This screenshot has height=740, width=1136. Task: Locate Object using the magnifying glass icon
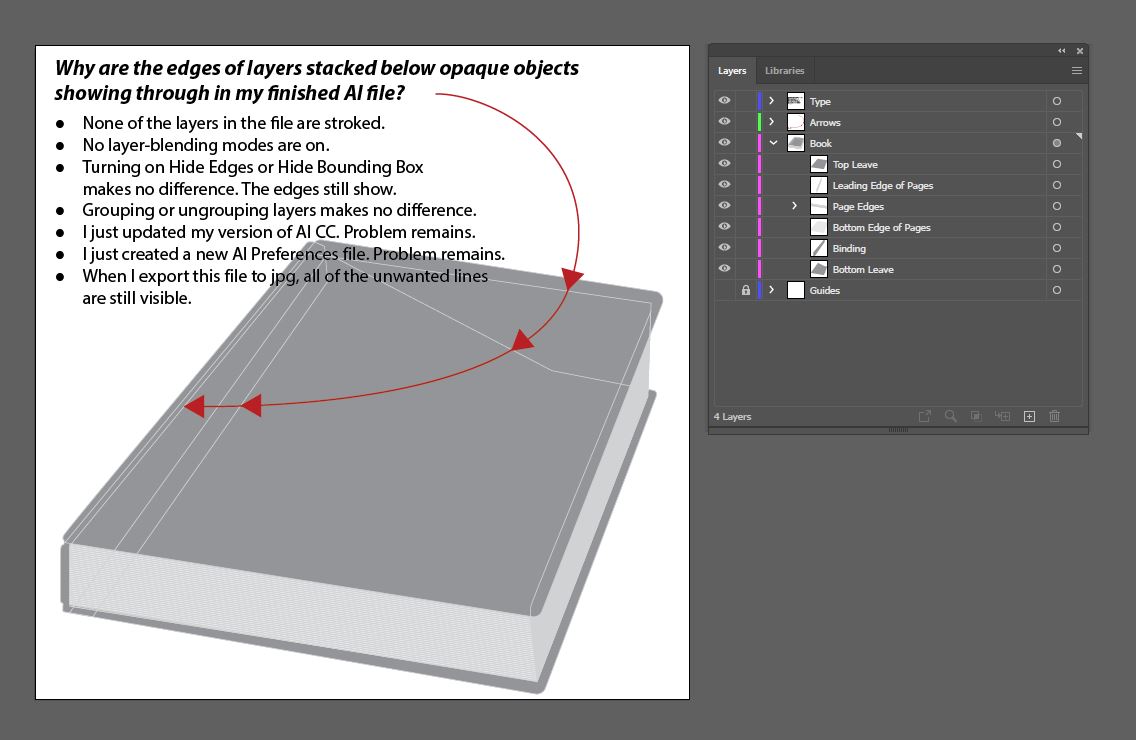[x=950, y=416]
